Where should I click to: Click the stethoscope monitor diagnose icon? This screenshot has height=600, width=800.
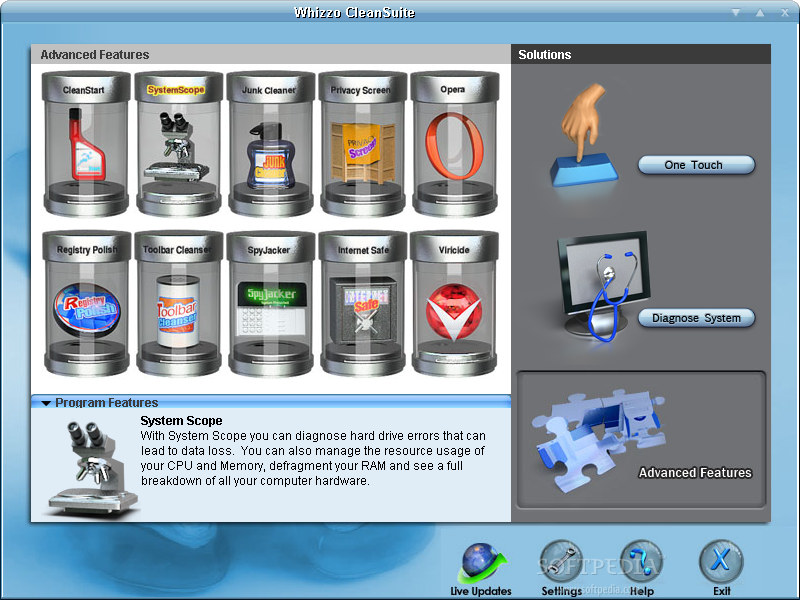(604, 286)
